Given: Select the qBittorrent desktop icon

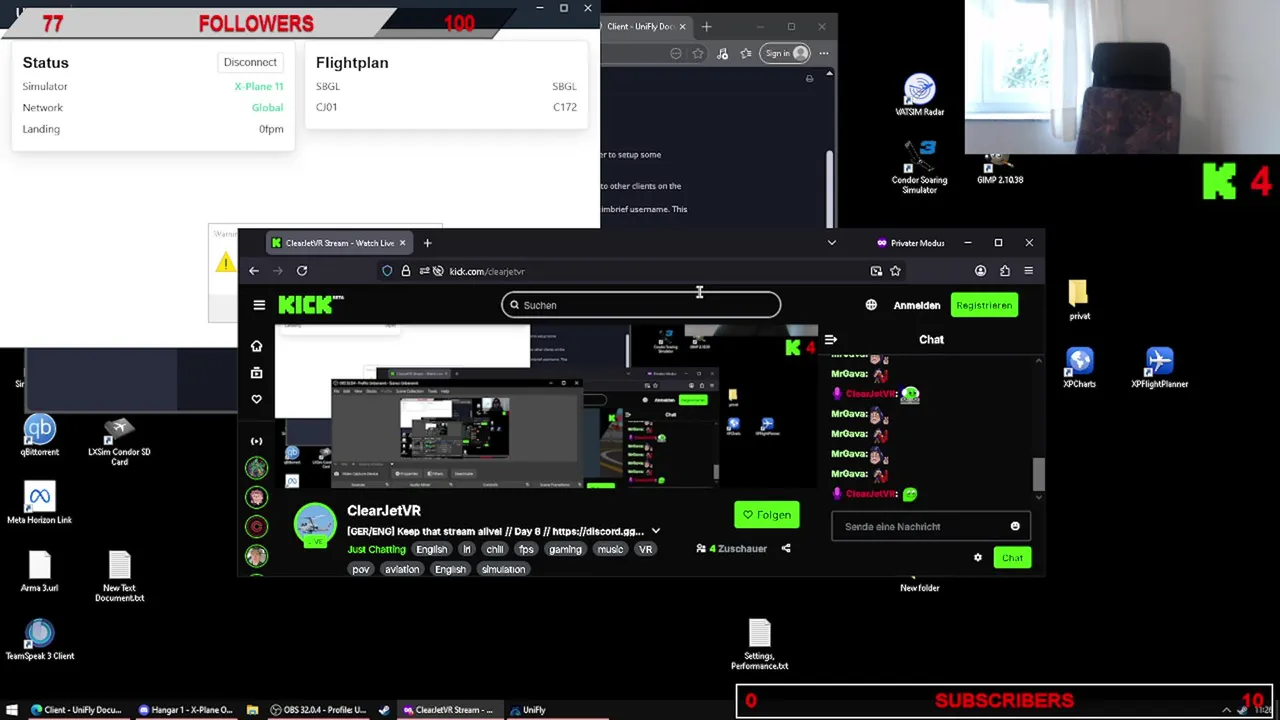Looking at the screenshot, I should [39, 436].
